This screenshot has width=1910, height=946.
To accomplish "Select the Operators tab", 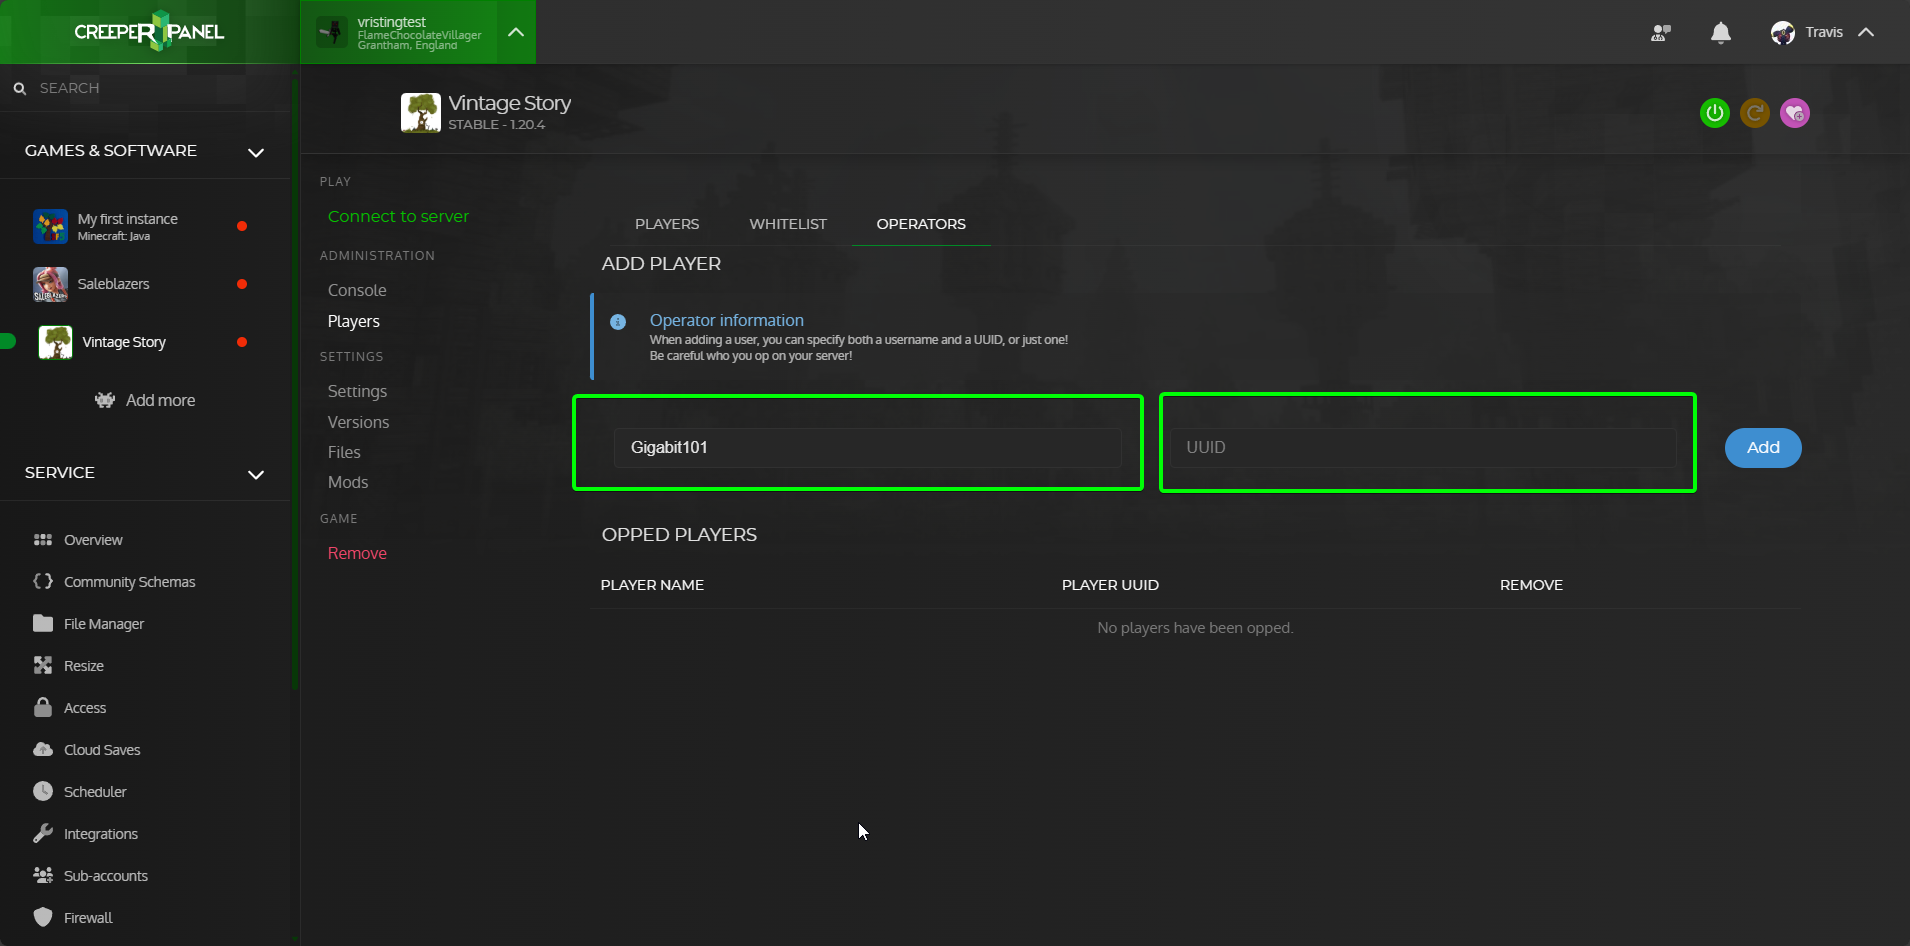I will (921, 224).
